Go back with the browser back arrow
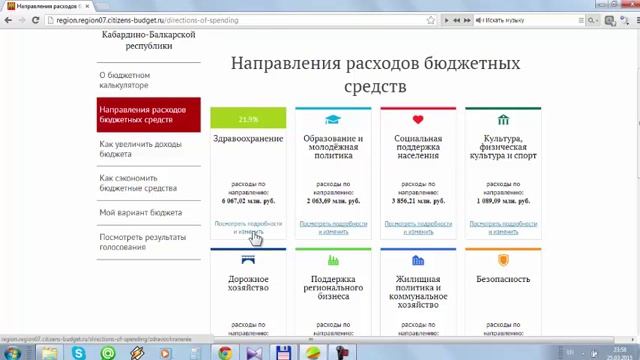Viewport: 640px width, 360px height. [8, 20]
